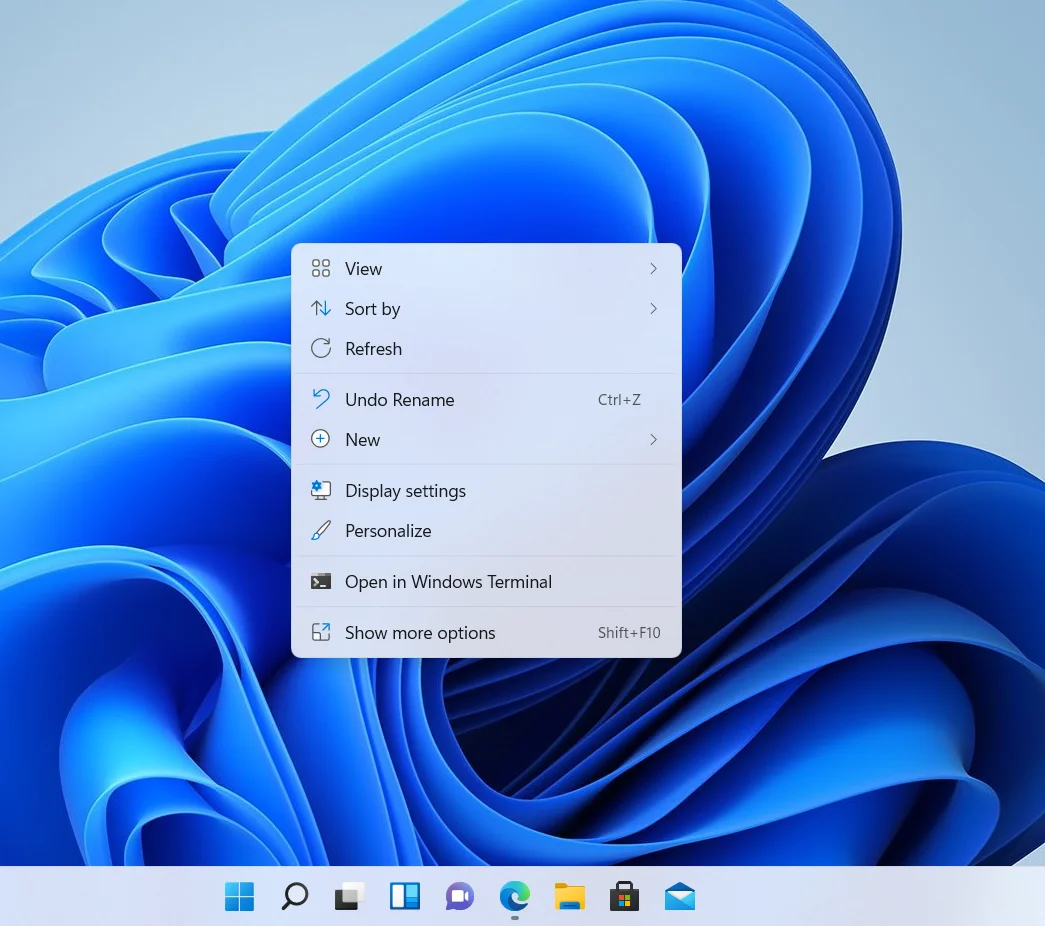Open Microsoft Edge from taskbar
The image size is (1045, 926).
coord(515,896)
